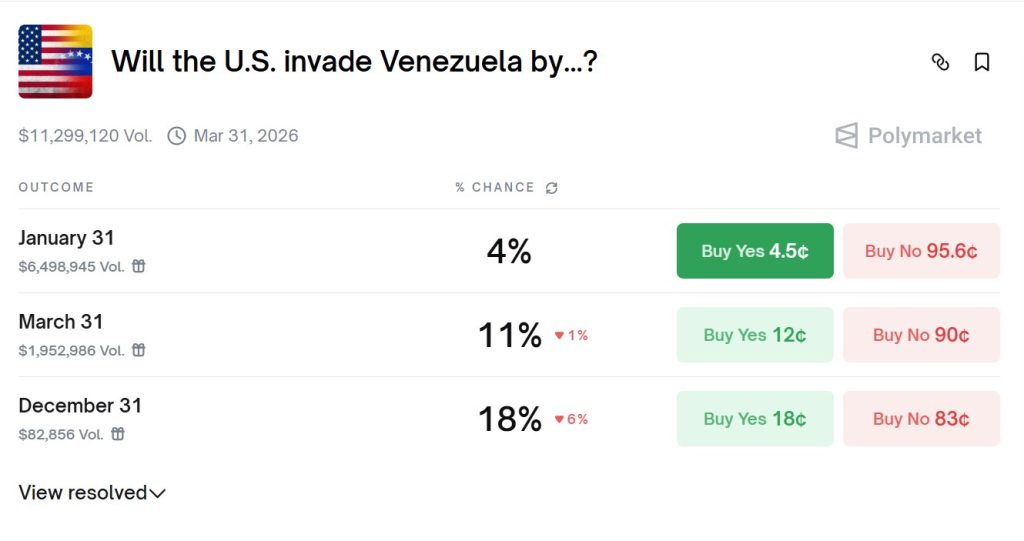The image size is (1024, 541).
Task: Click the clock icon by Mar 31, 2026
Action: click(176, 136)
